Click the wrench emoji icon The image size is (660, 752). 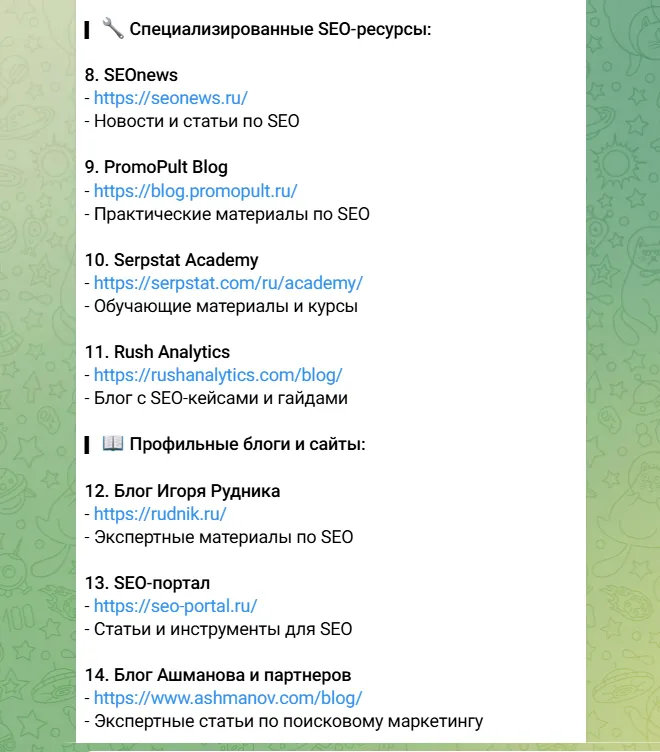113,29
